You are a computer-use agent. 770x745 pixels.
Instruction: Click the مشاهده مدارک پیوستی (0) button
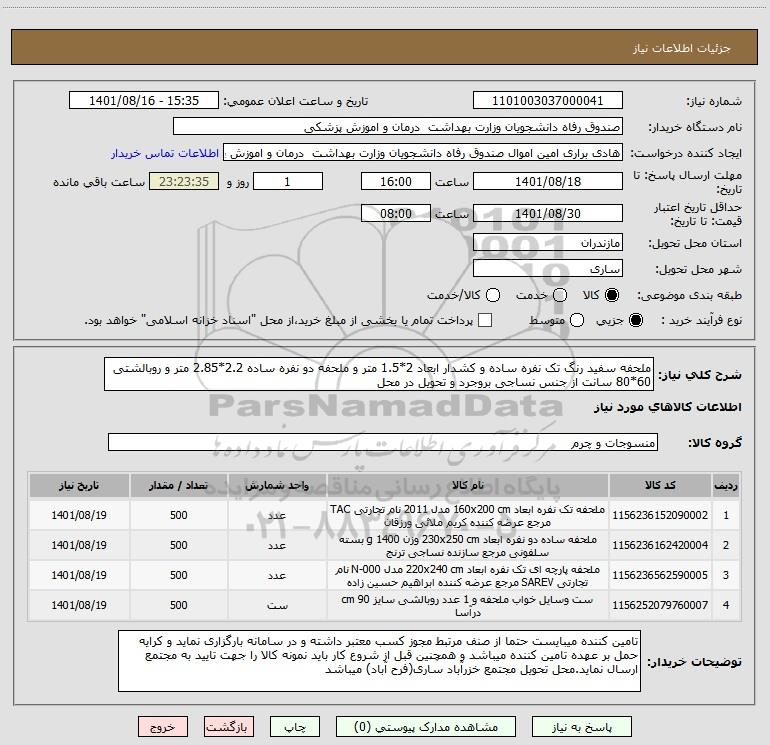click(426, 727)
